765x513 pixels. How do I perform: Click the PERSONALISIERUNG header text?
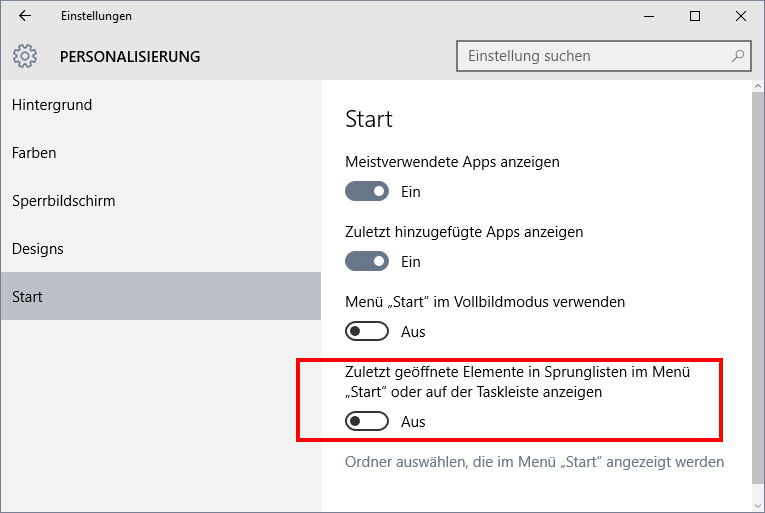point(130,57)
